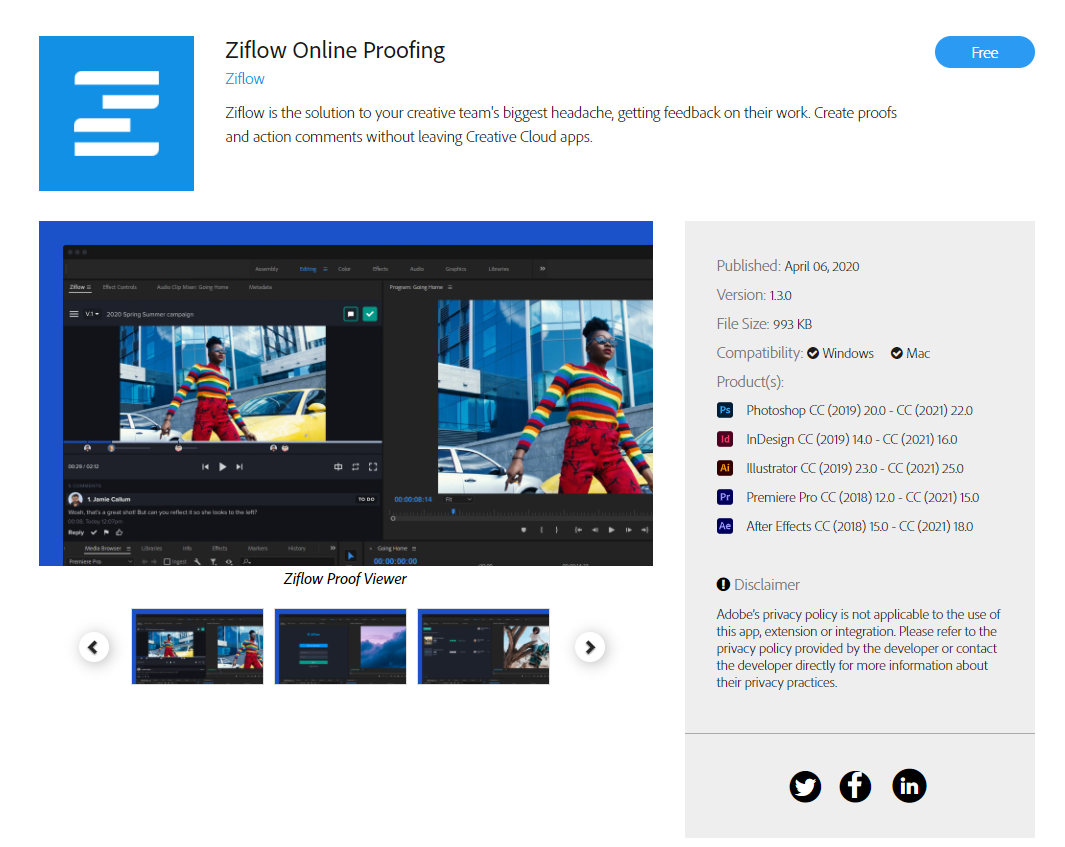Click the Facebook share icon
The width and height of the screenshot is (1065, 847).
click(856, 786)
